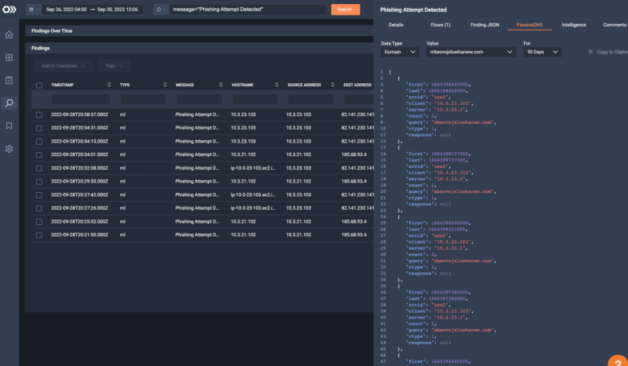This screenshot has height=366, width=628.
Task: Toggle the select-all checkbox in table header
Action: tap(39, 85)
